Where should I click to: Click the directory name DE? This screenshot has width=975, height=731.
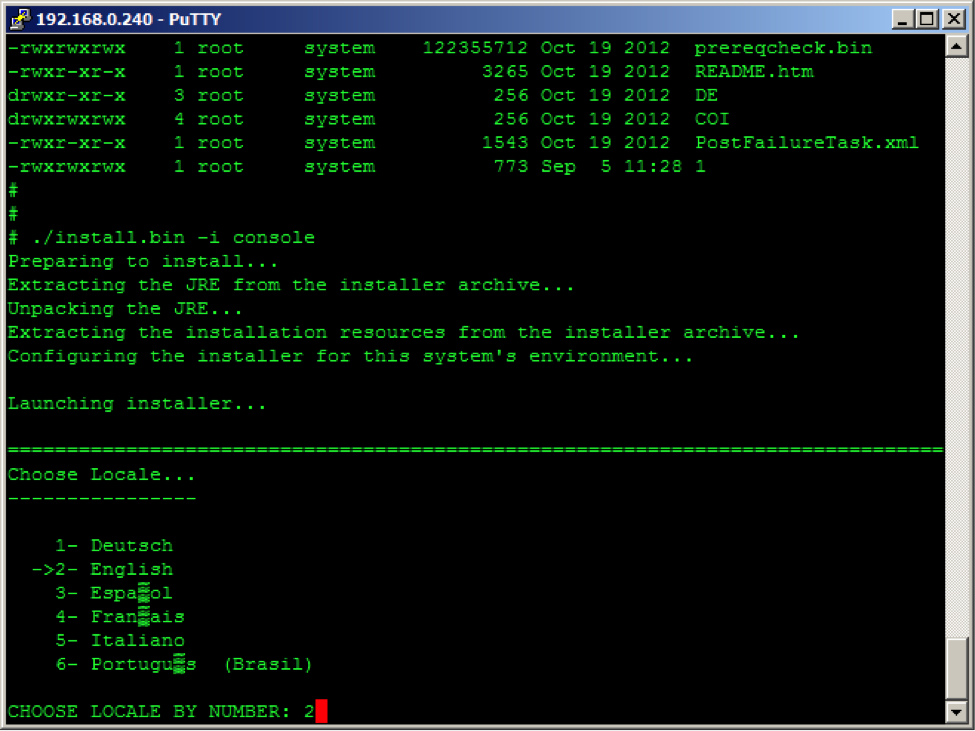pyautogui.click(x=706, y=96)
